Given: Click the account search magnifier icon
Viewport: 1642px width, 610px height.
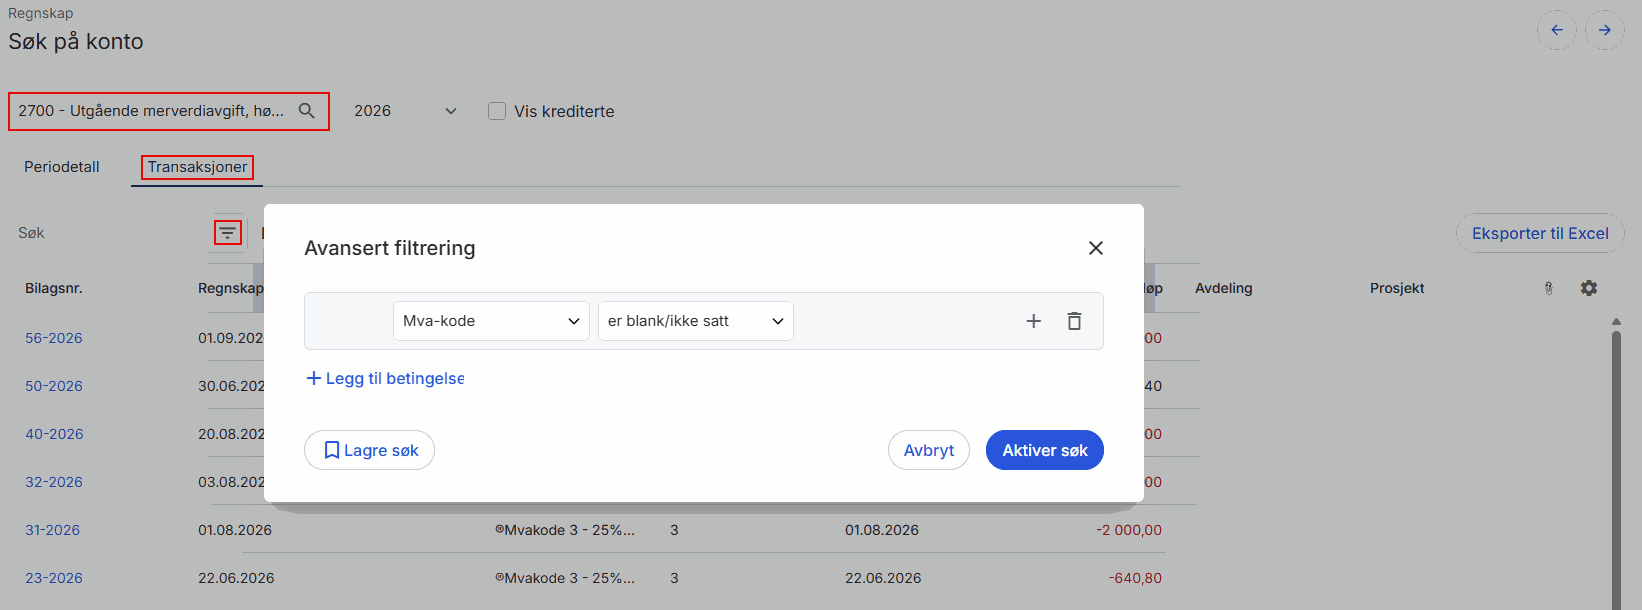Looking at the screenshot, I should pyautogui.click(x=307, y=111).
